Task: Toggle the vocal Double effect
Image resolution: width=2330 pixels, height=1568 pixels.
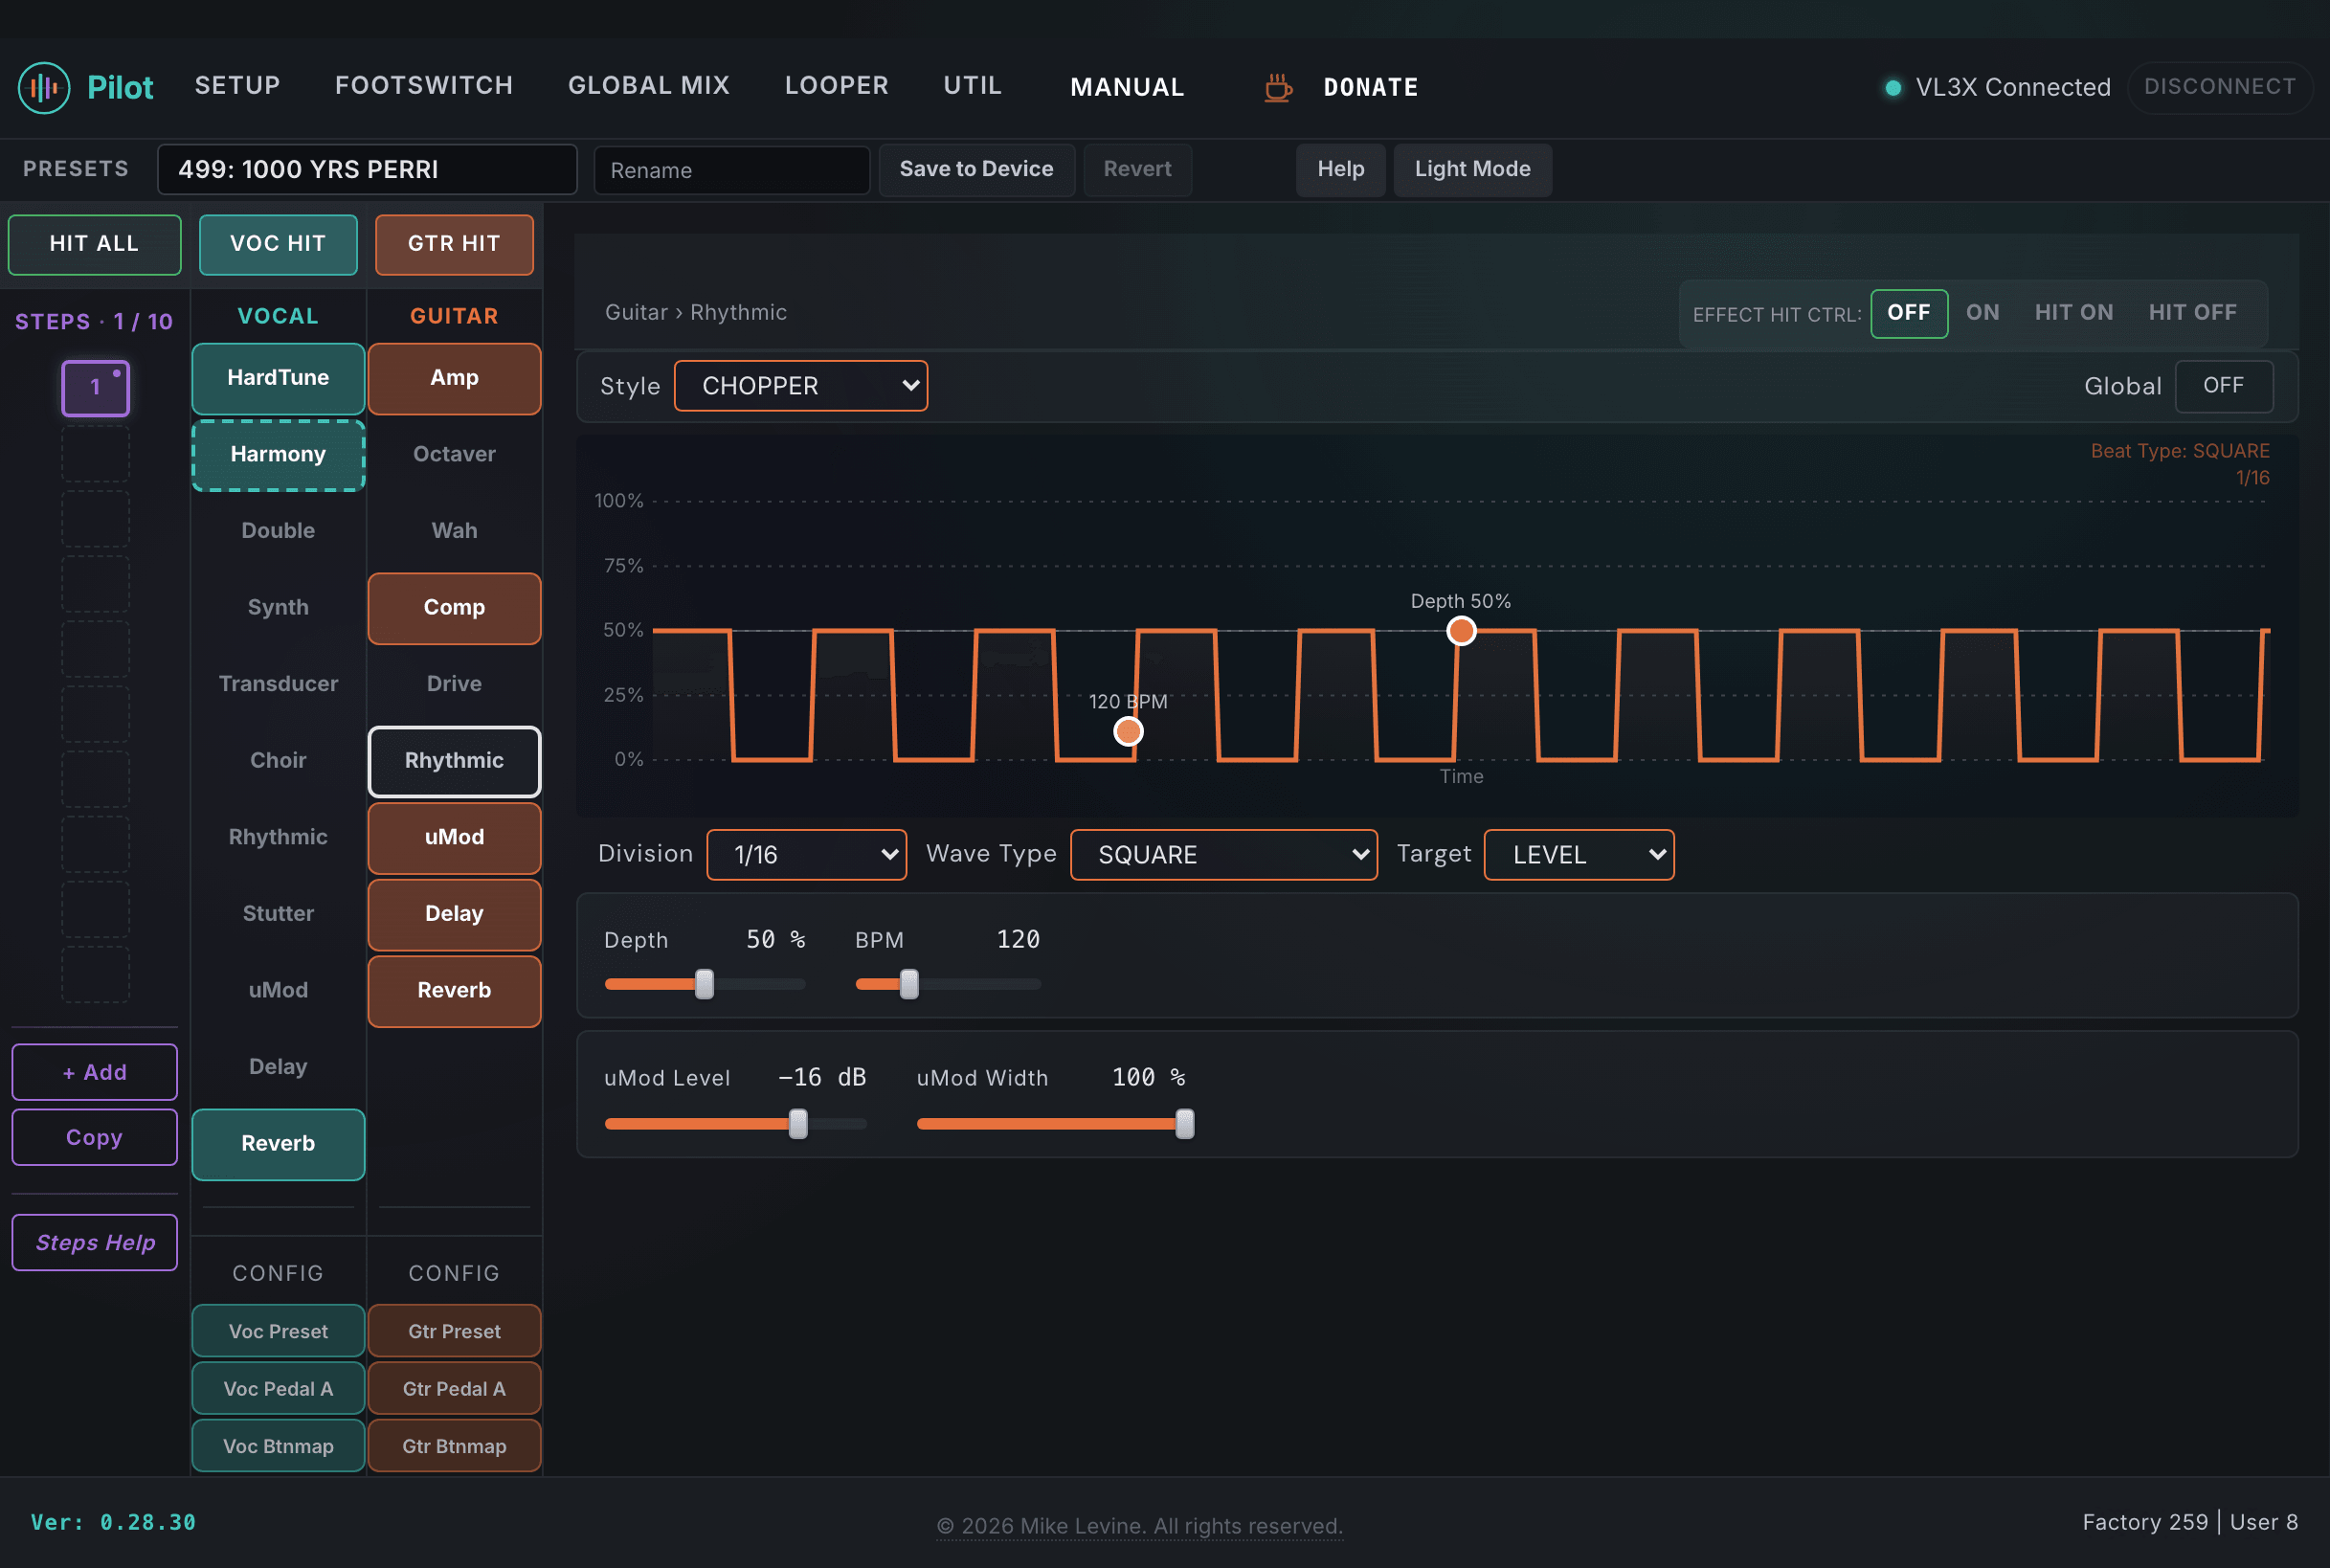Action: 278,531
